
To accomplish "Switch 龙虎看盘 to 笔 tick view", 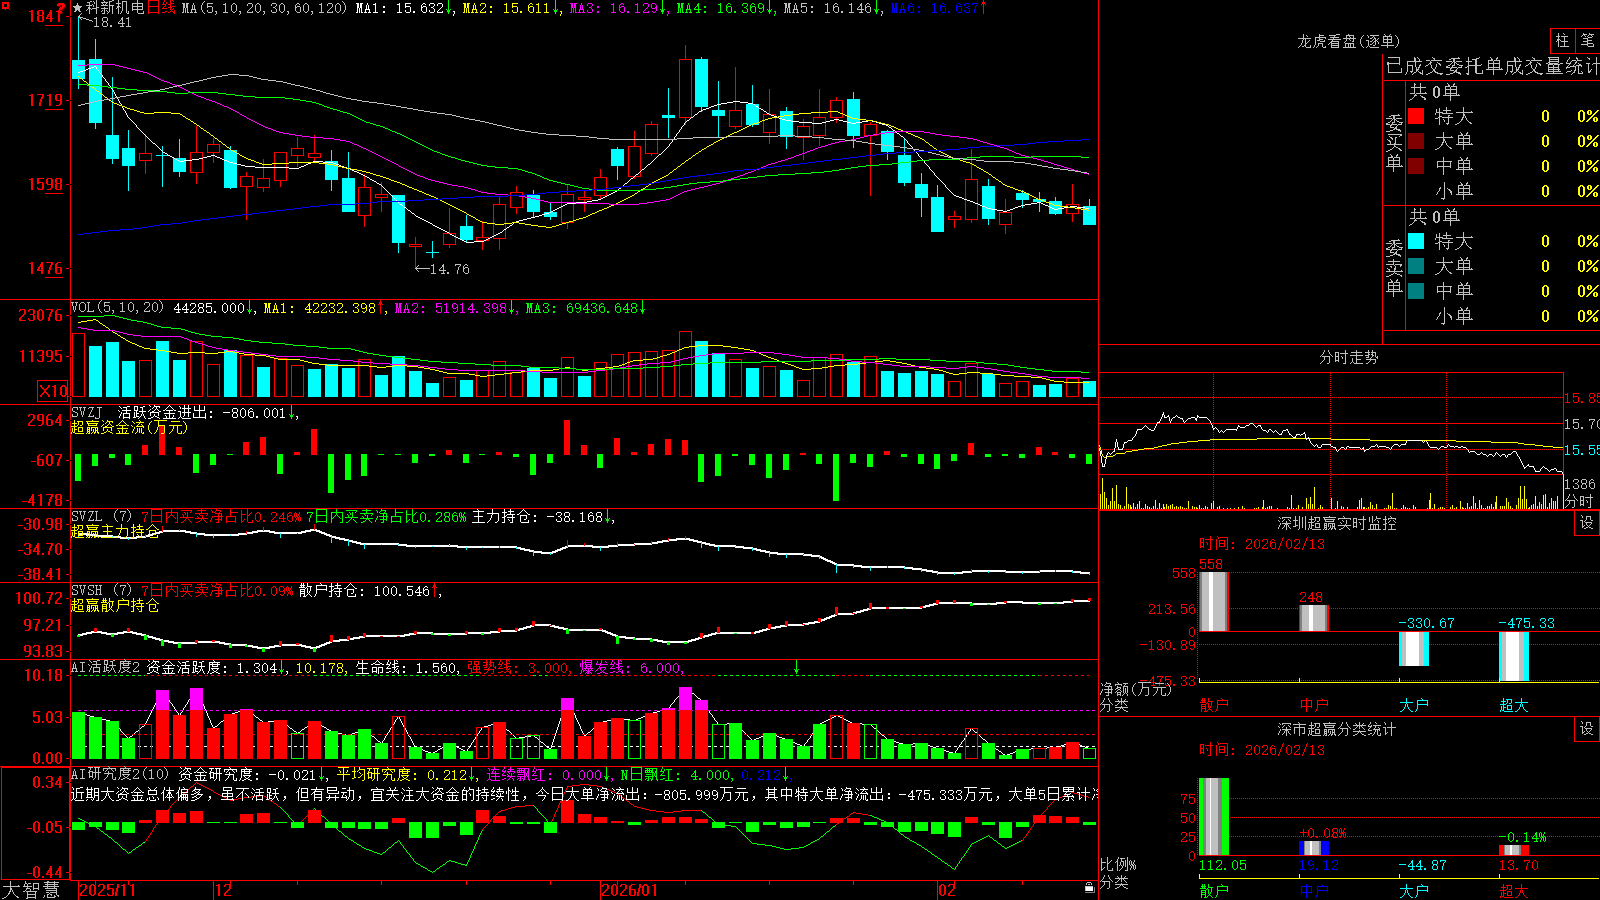I will [x=1587, y=41].
